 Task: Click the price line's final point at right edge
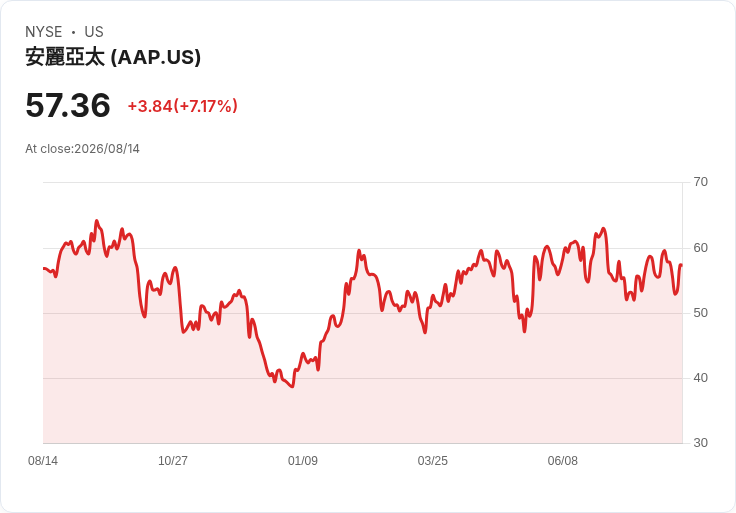pos(682,266)
